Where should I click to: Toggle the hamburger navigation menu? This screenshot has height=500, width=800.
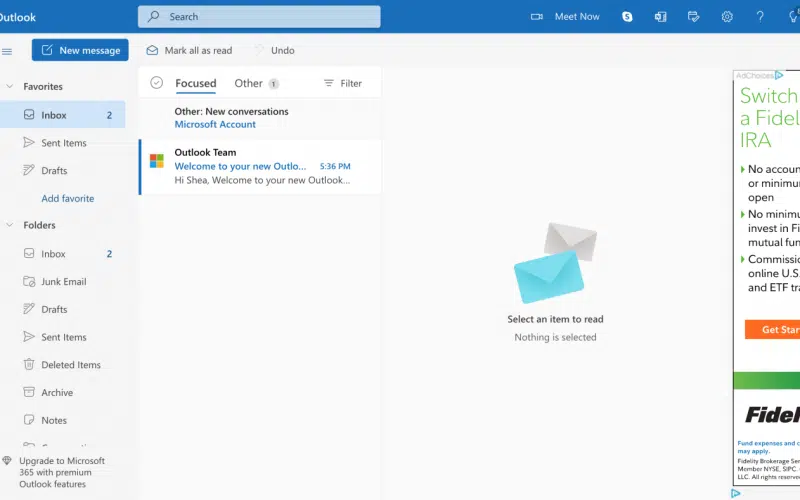coord(8,50)
